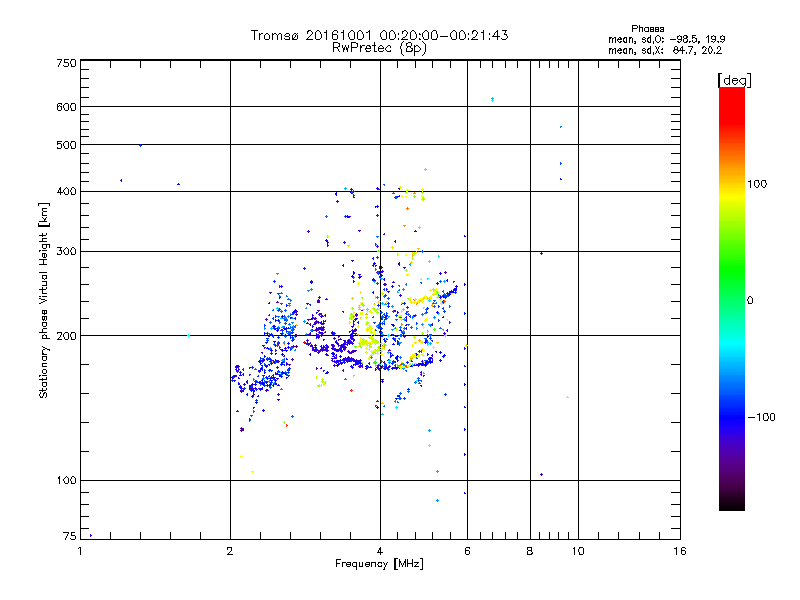The image size is (800, 600).
Task: Click y-axis tick label '500'
Action: [x=66, y=145]
